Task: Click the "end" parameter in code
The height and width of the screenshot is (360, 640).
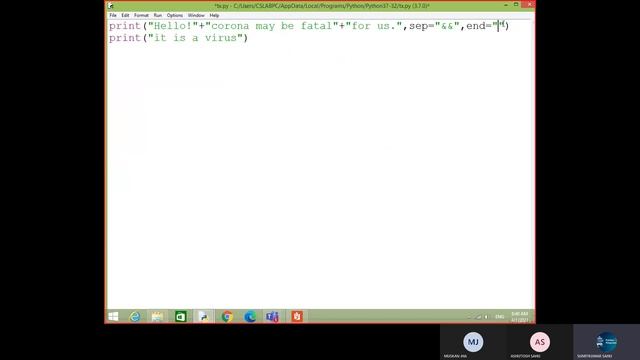Action: click(476, 26)
